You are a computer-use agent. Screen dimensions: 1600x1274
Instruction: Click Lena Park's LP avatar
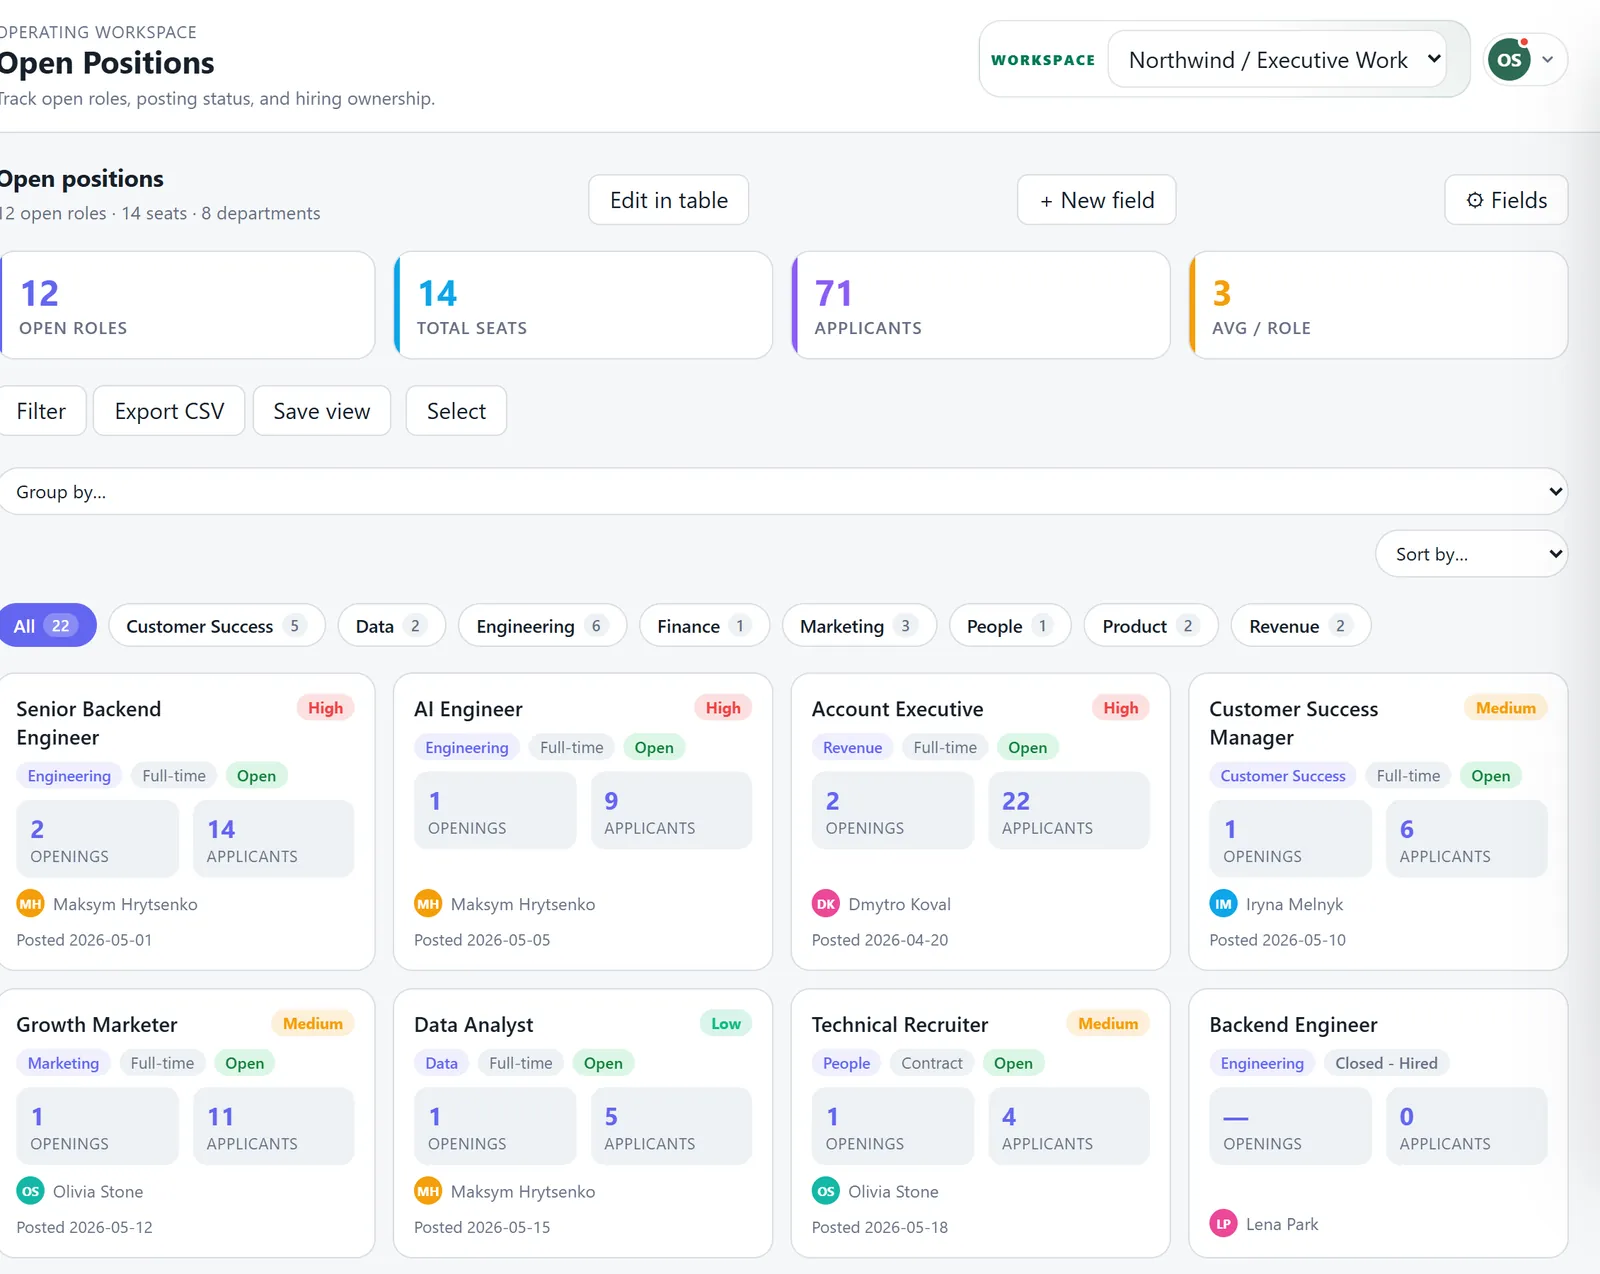(1223, 1223)
